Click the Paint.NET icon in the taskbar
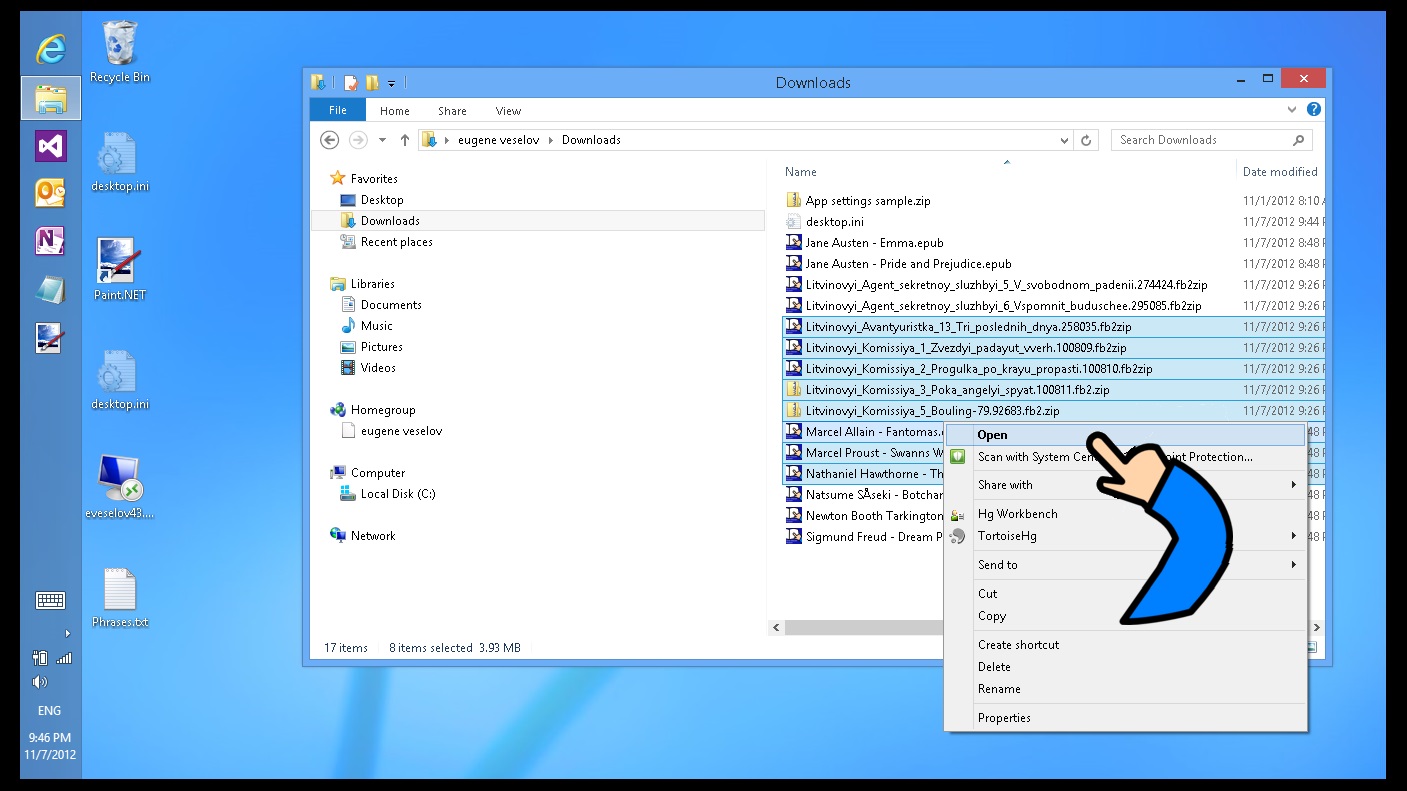The width and height of the screenshot is (1407, 791). [50, 338]
